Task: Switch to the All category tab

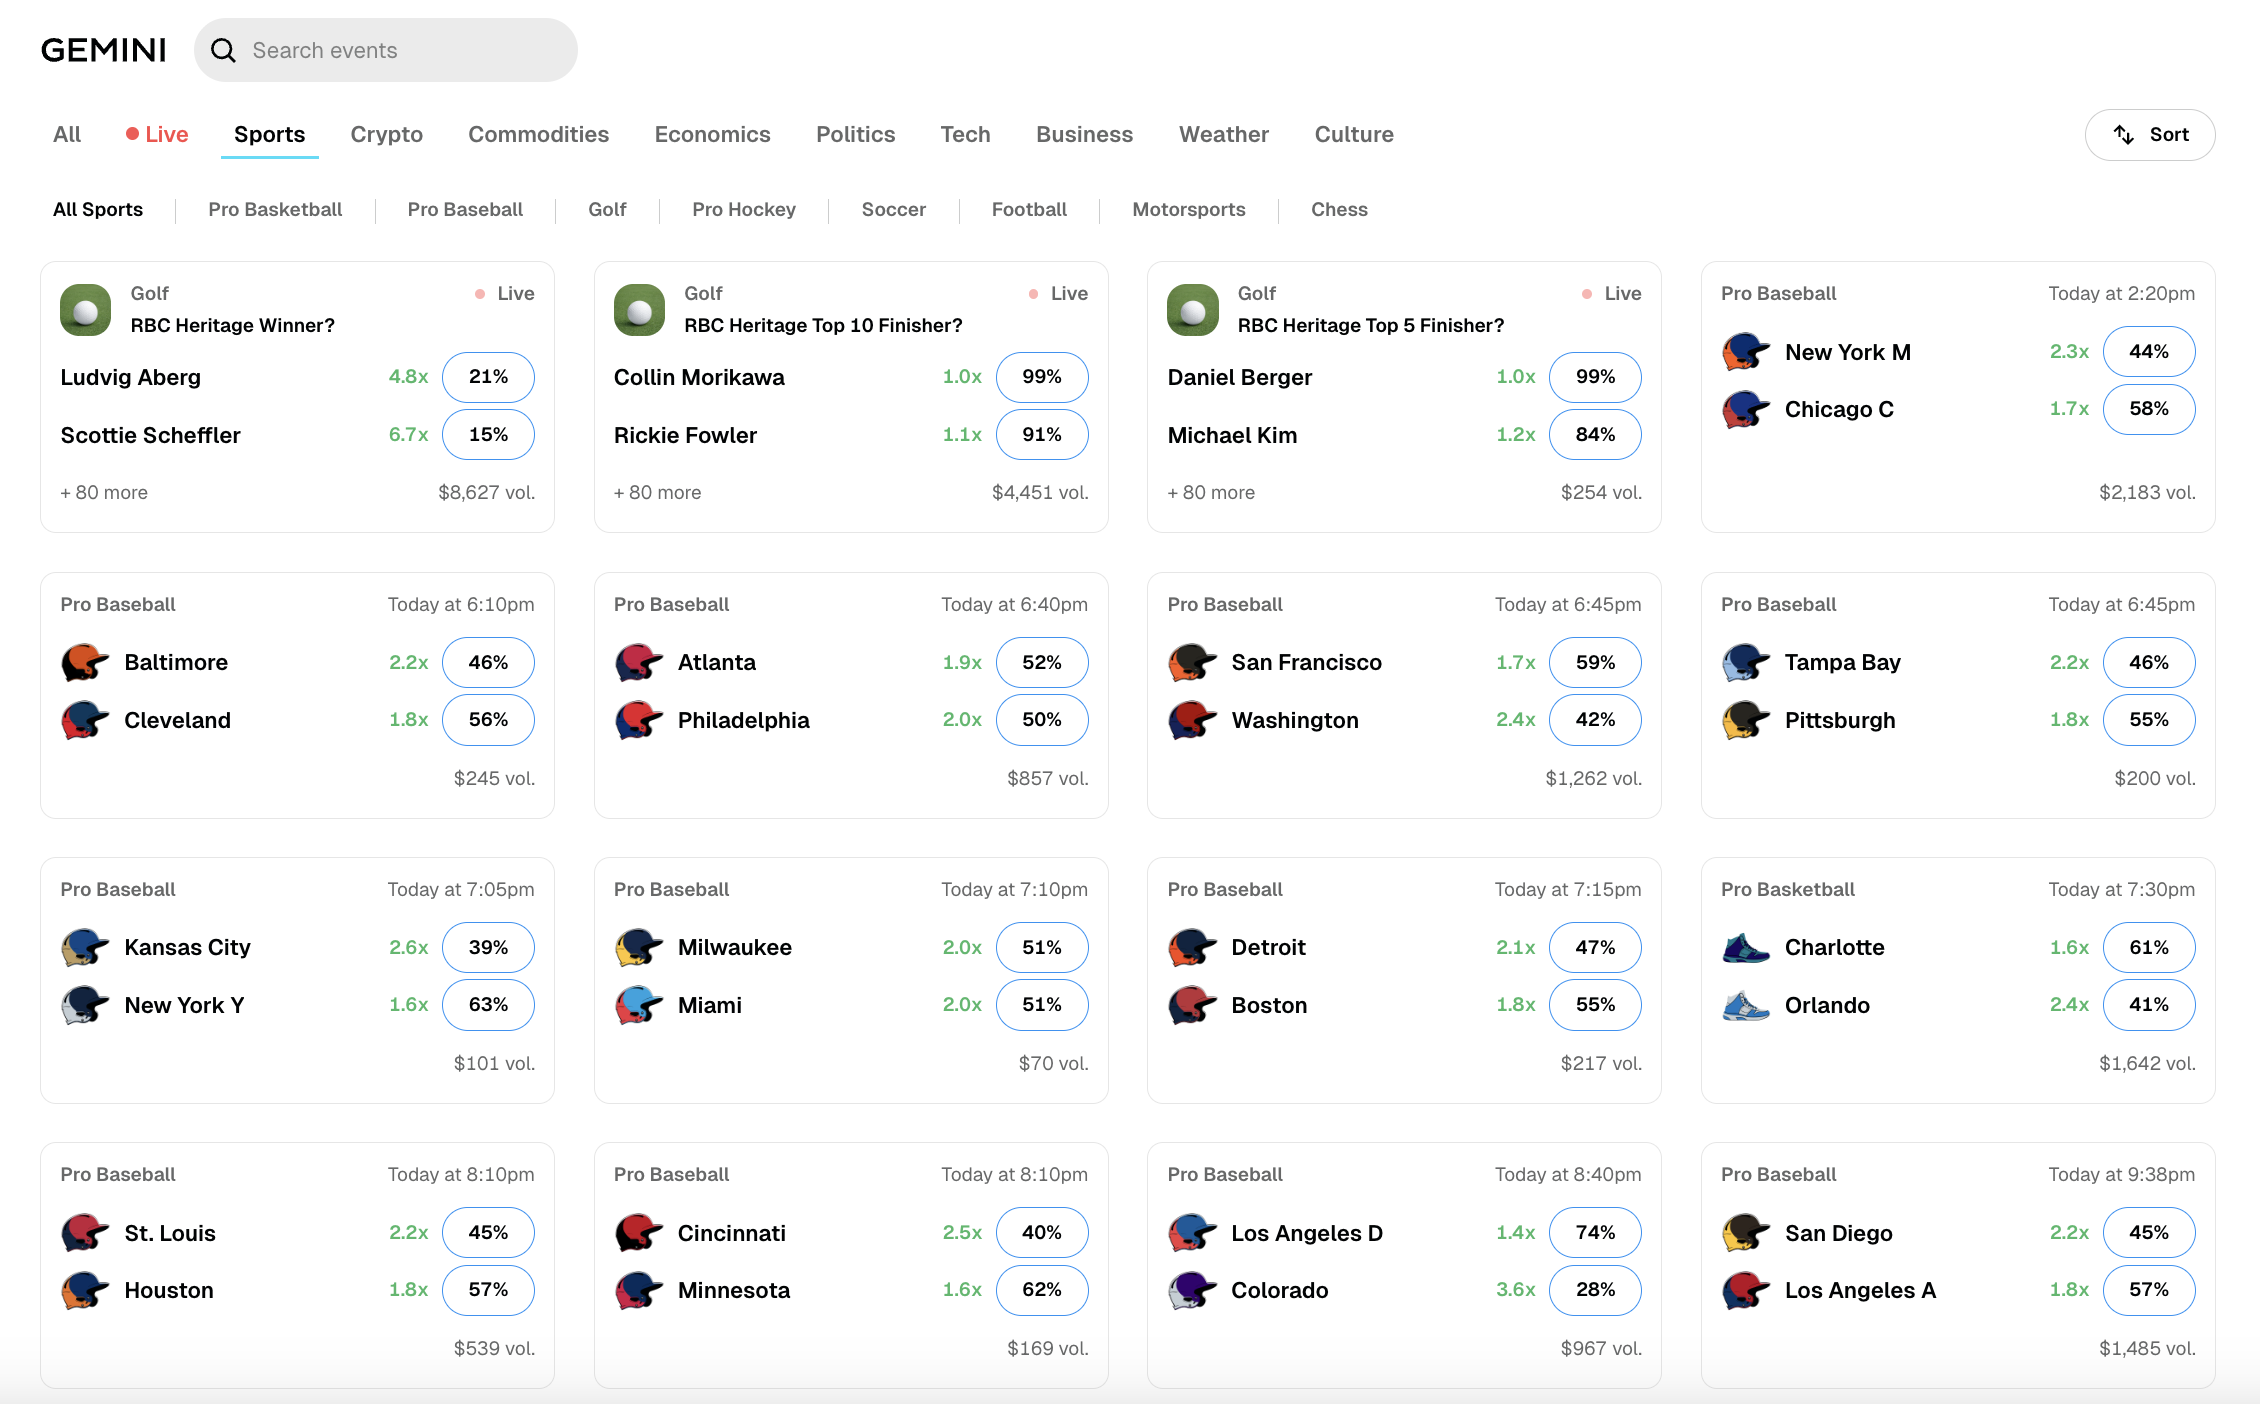Action: [67, 134]
